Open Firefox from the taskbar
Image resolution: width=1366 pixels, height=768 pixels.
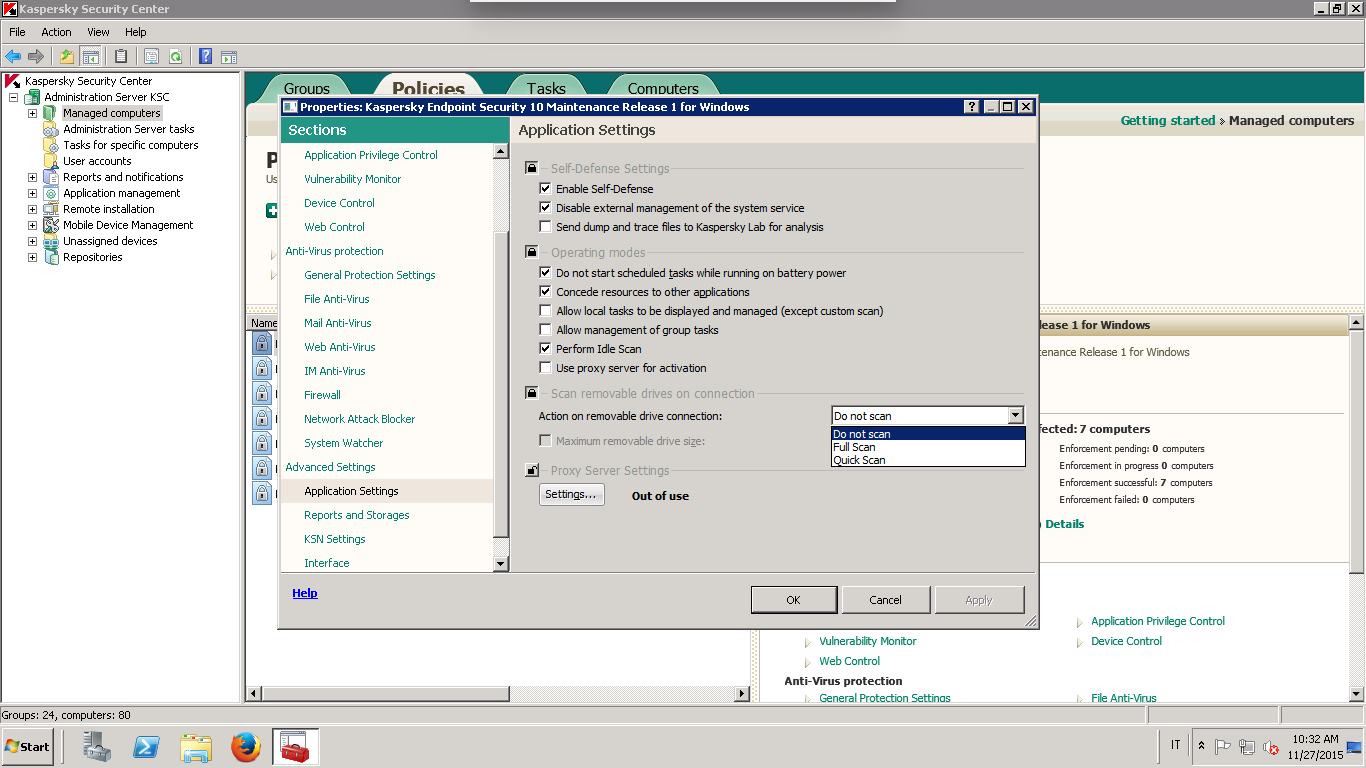245,746
